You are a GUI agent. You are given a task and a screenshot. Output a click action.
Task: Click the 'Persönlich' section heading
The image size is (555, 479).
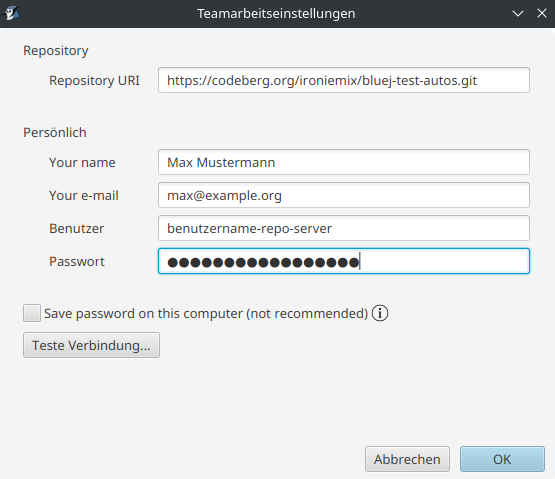(x=55, y=132)
